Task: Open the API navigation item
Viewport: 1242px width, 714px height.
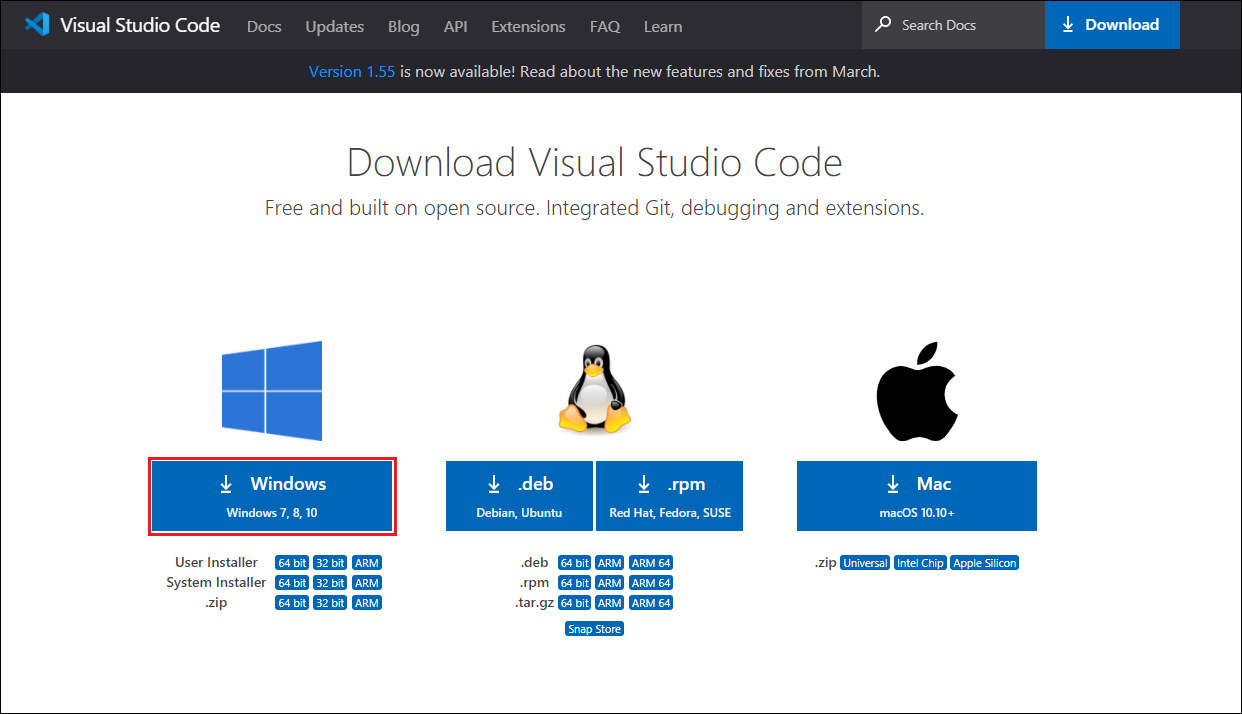Action: click(x=455, y=27)
